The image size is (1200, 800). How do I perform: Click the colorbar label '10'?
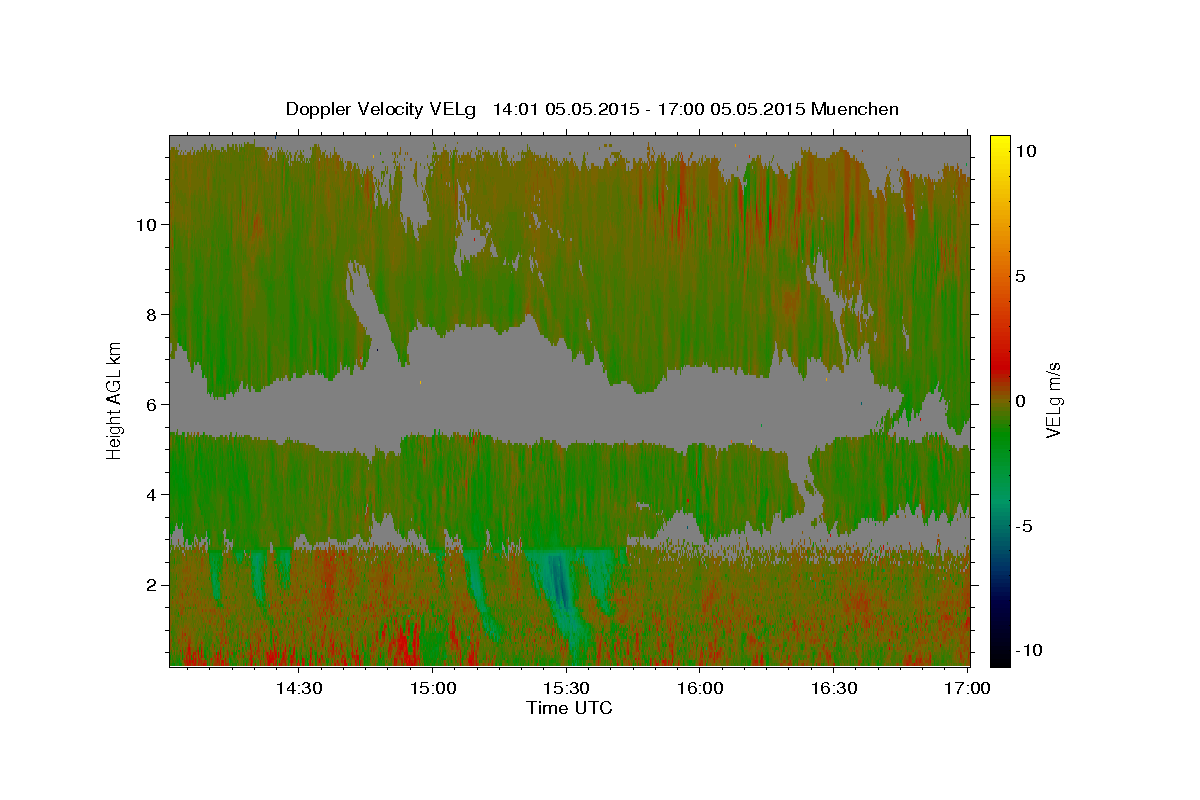[1026, 150]
